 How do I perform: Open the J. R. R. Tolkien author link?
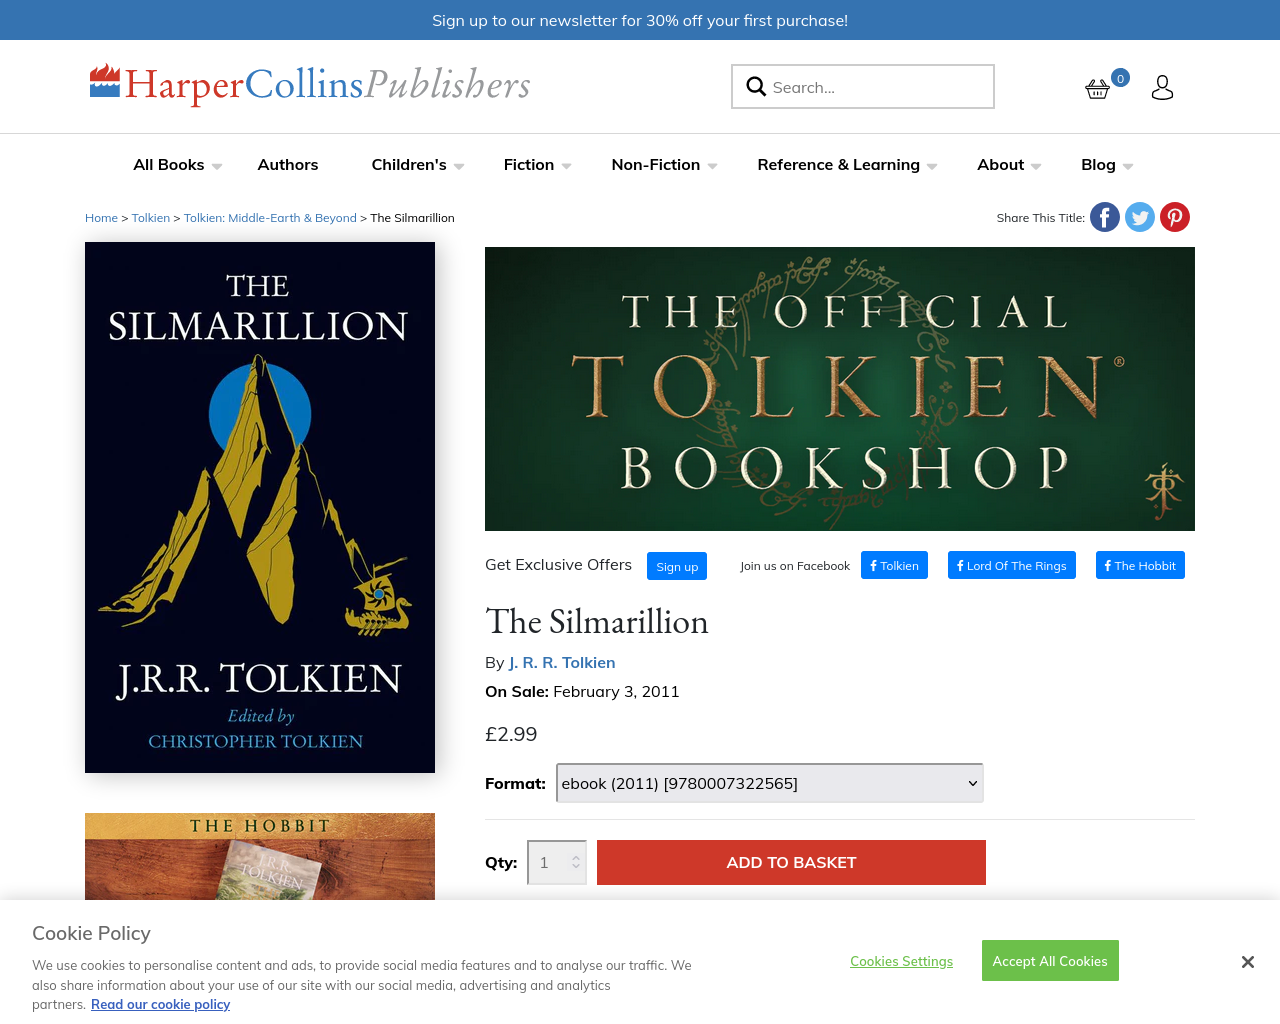pyautogui.click(x=562, y=662)
